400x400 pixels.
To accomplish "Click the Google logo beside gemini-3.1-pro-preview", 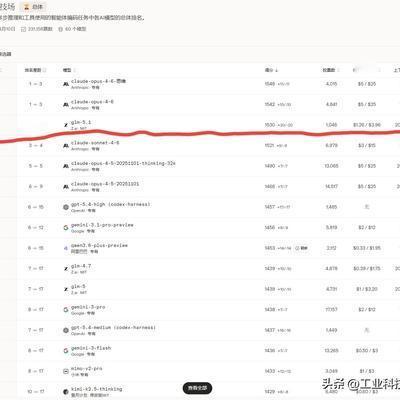I will click(66, 228).
